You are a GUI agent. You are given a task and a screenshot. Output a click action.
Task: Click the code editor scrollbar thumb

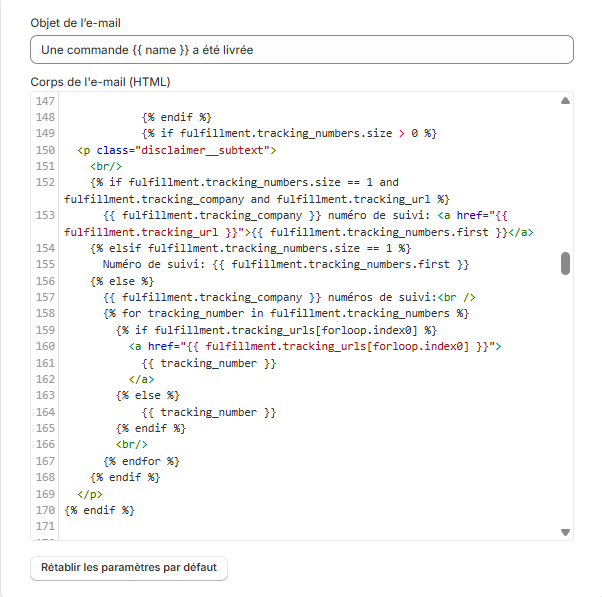(565, 263)
